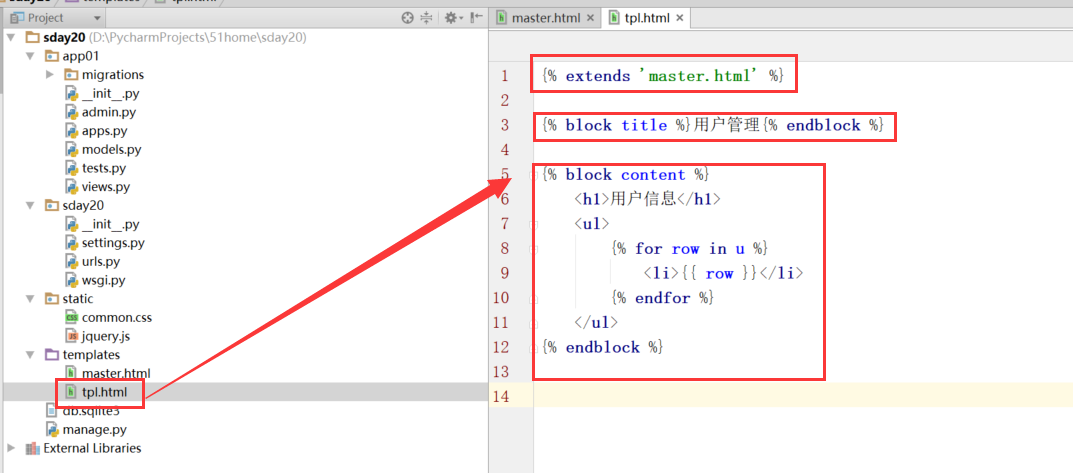The image size is (1073, 473).
Task: Close the master.html editor tab
Action: 590,18
